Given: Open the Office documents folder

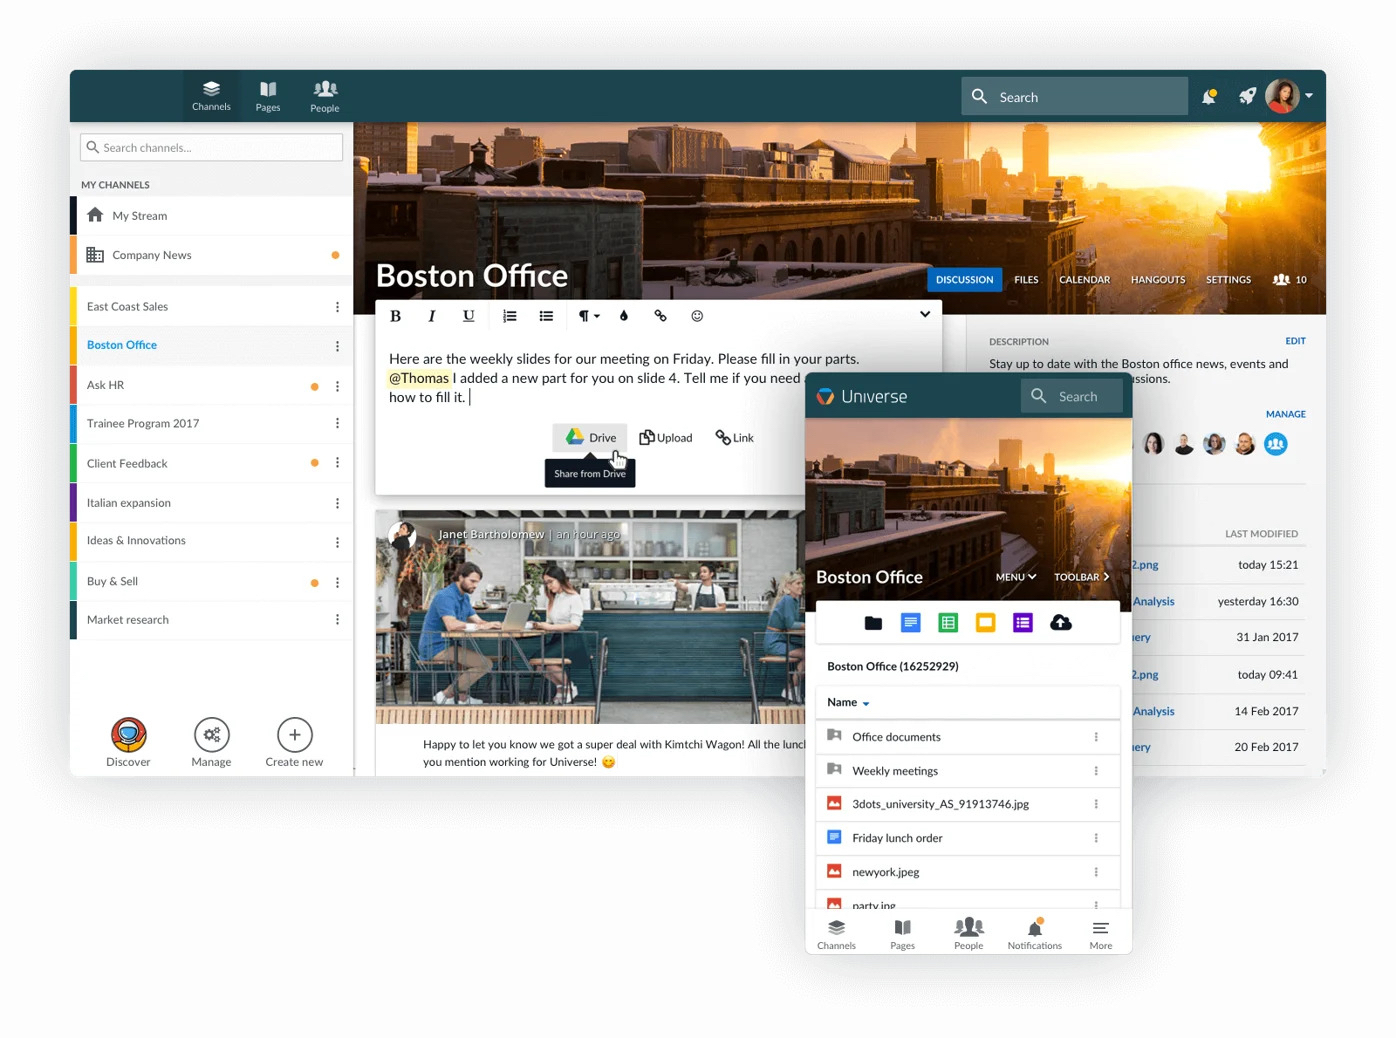Looking at the screenshot, I should [967, 737].
